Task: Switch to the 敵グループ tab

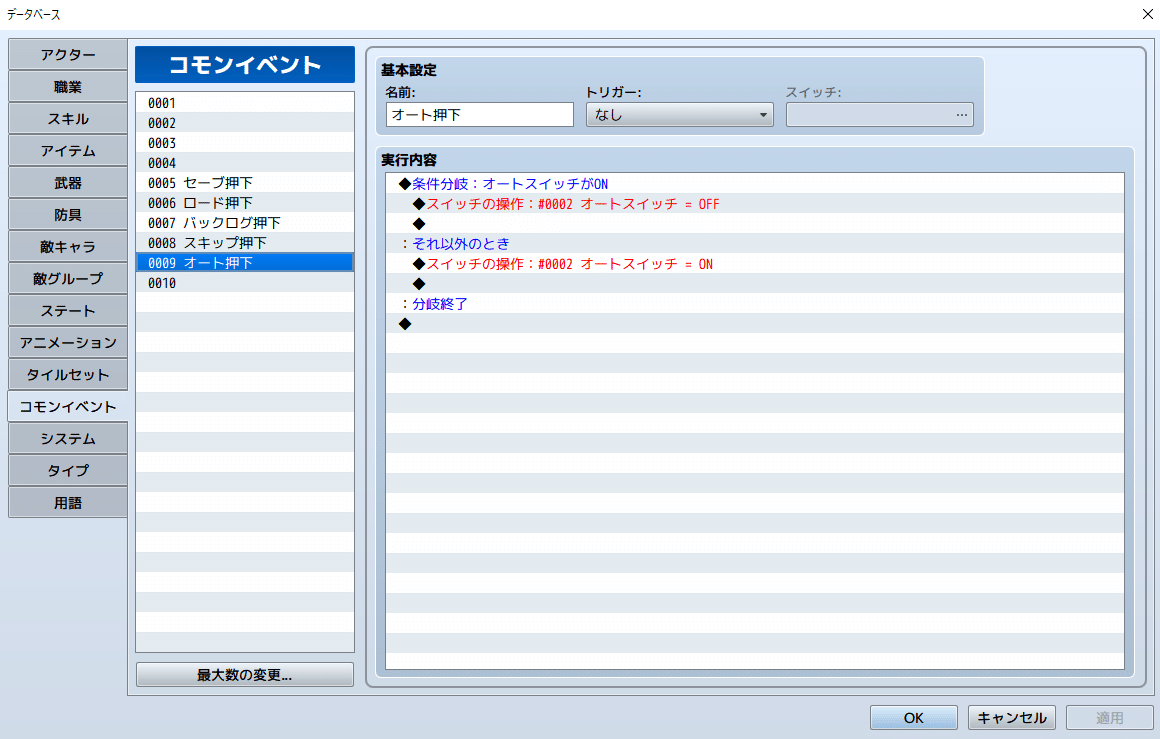Action: (67, 278)
